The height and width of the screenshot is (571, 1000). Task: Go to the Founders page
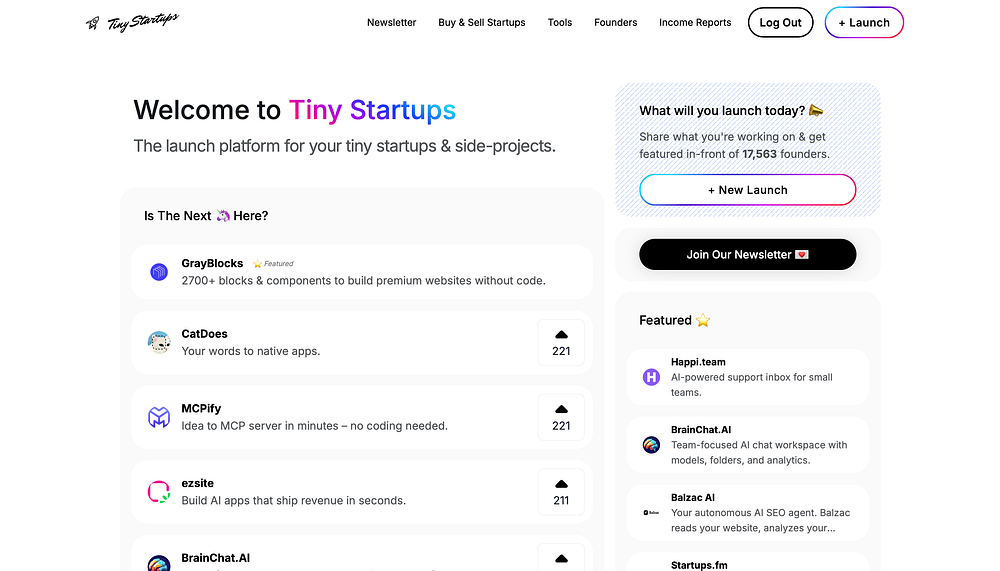[615, 22]
